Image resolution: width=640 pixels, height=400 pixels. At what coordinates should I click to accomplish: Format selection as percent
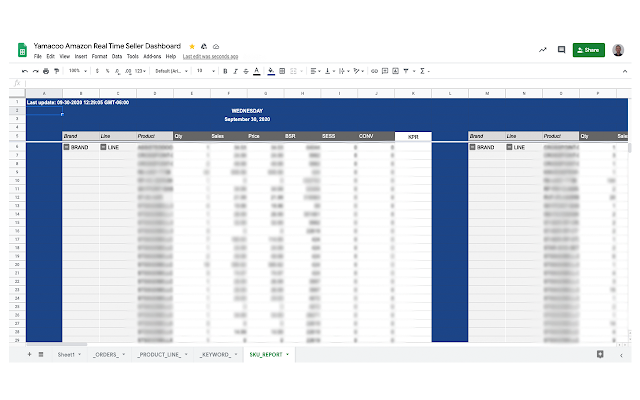coord(107,71)
